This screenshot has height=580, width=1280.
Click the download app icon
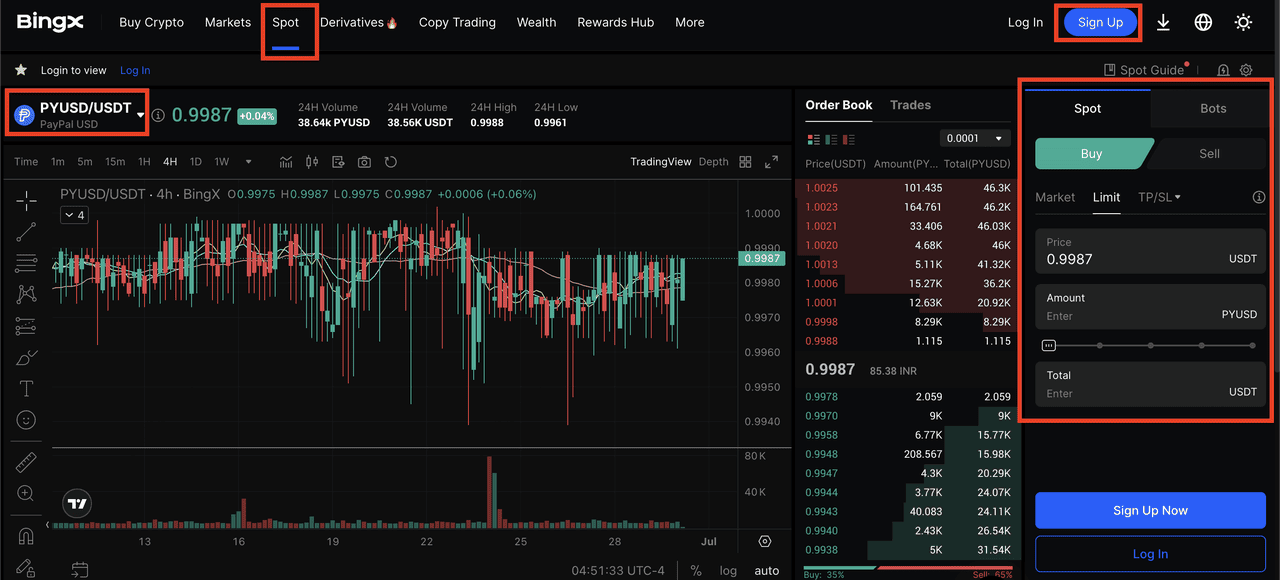click(1163, 22)
